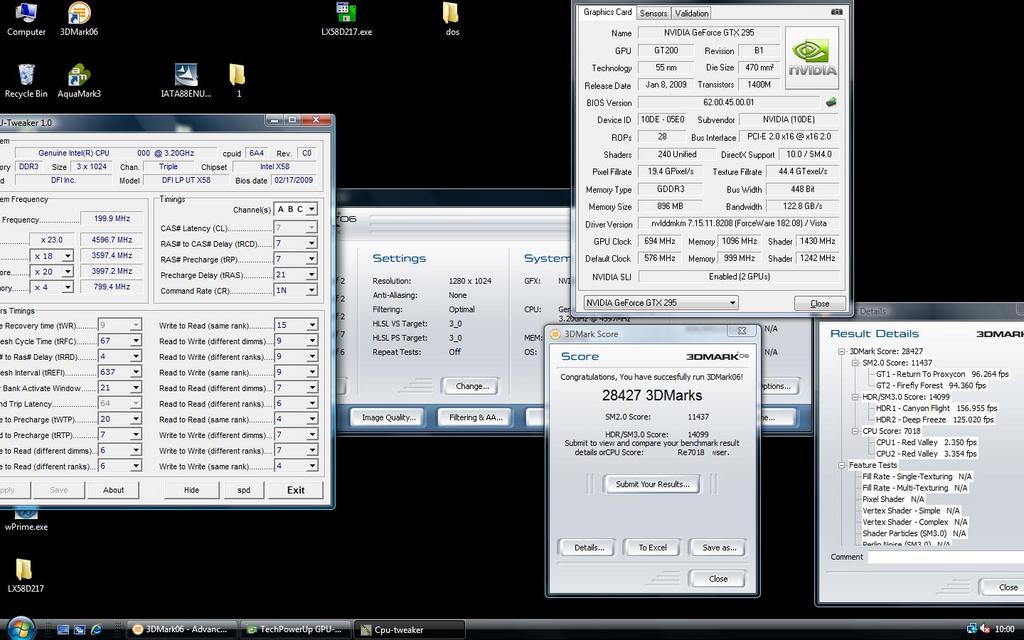Open the Sensors tab in GPU-Z

coord(653,13)
